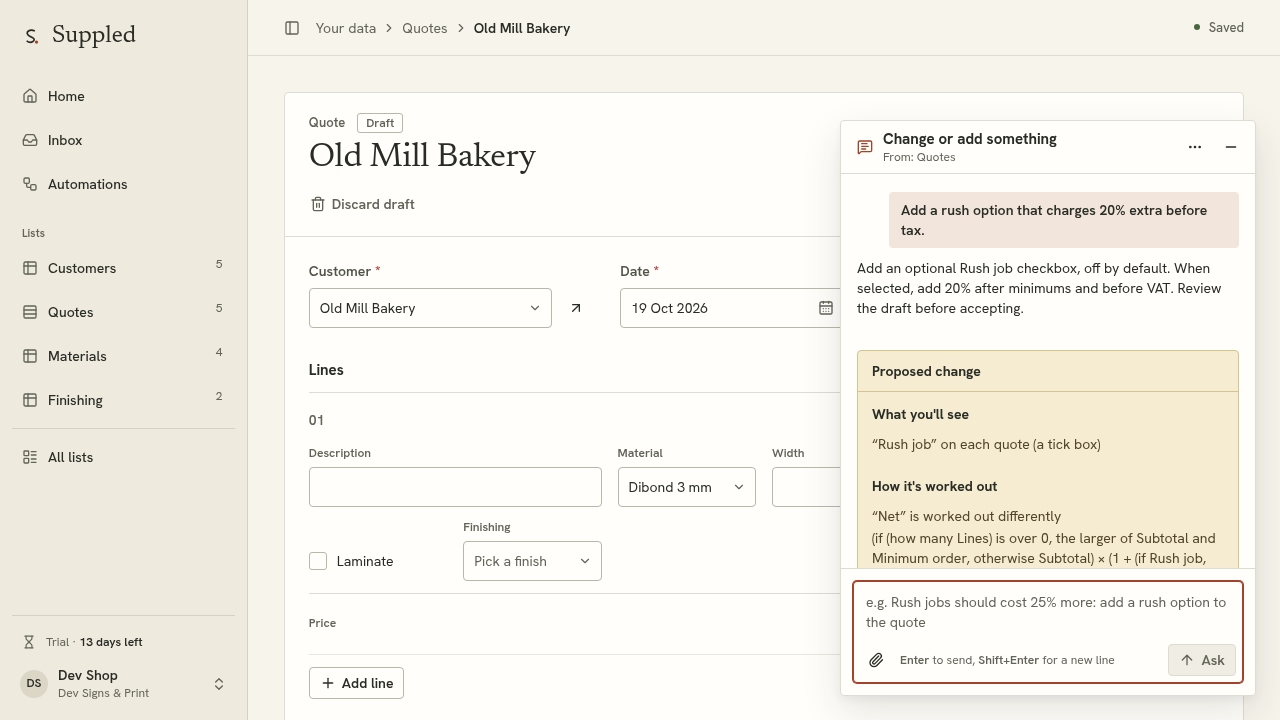Click the Discard draft button
This screenshot has width=1280, height=720.
tap(362, 204)
